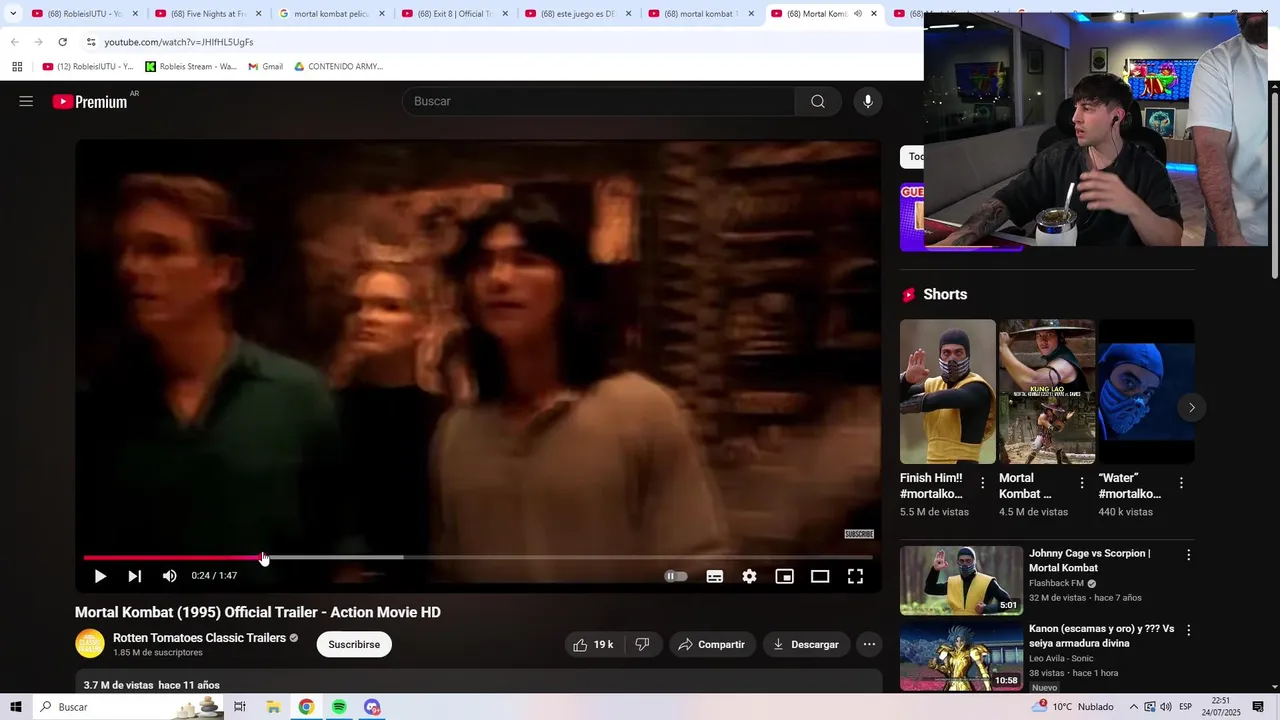
Task: Open the Rotten Tomatoes Classic Trailers channel name
Action: click(199, 638)
